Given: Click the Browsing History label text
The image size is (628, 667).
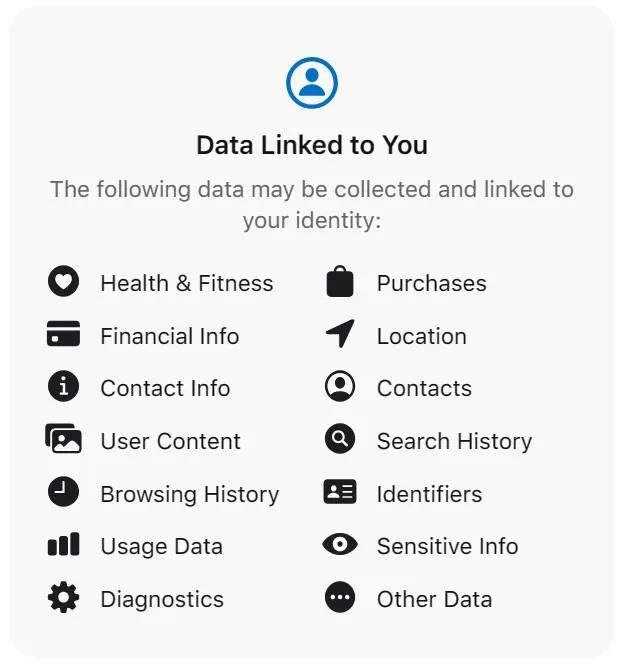Looking at the screenshot, I should [x=190, y=494].
